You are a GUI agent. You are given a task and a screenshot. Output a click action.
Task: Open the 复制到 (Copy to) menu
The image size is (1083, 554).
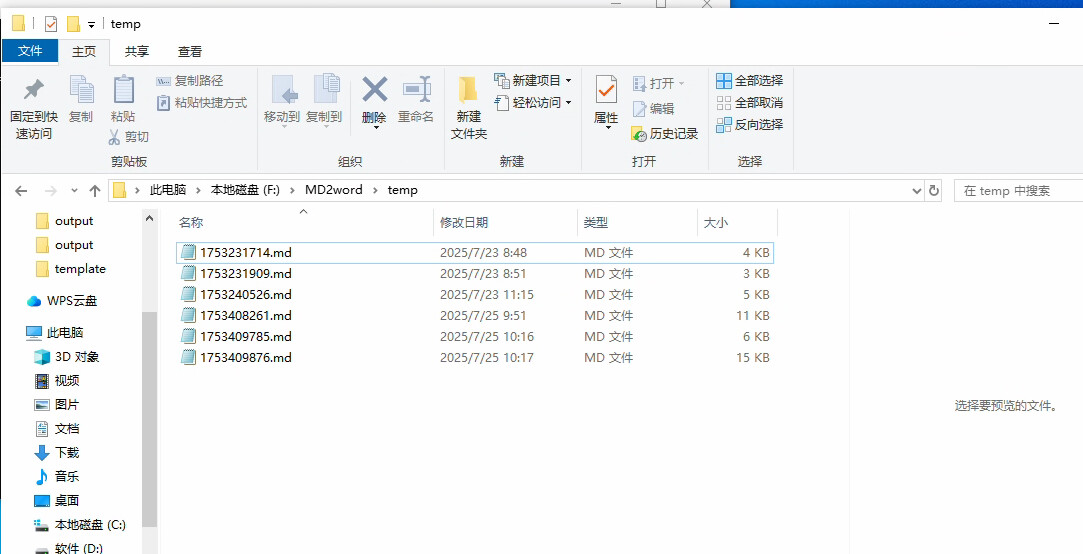click(x=324, y=101)
